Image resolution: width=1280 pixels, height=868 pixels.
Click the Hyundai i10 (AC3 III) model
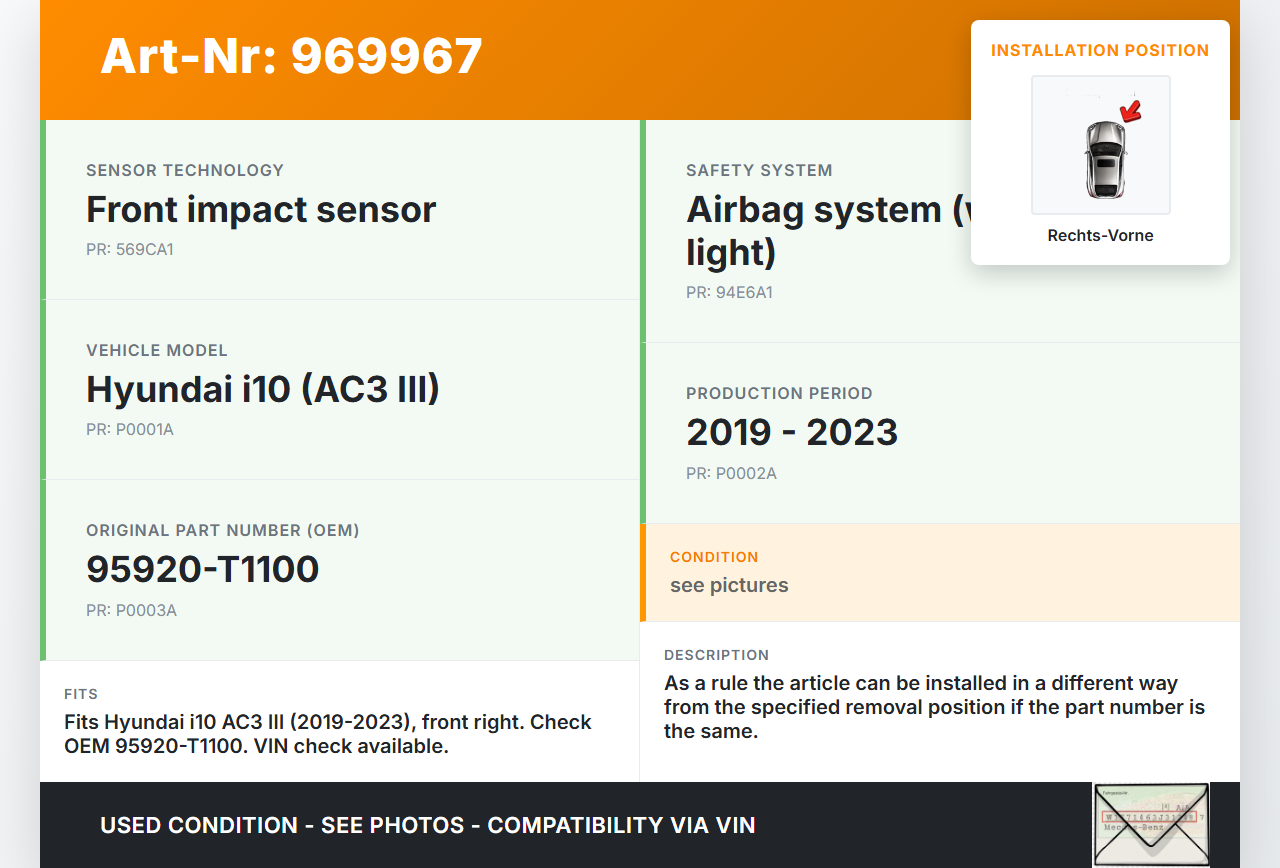[263, 389]
